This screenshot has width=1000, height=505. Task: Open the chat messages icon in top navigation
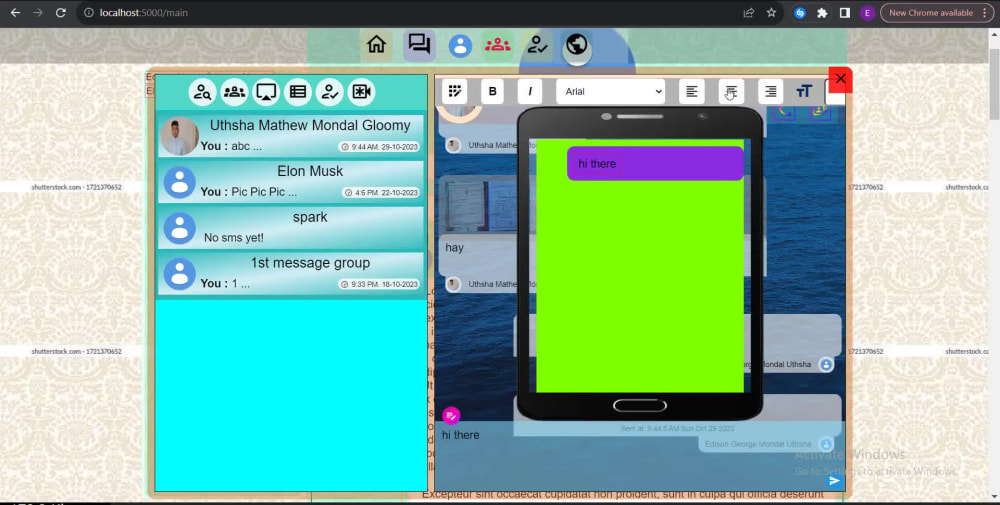click(x=419, y=45)
